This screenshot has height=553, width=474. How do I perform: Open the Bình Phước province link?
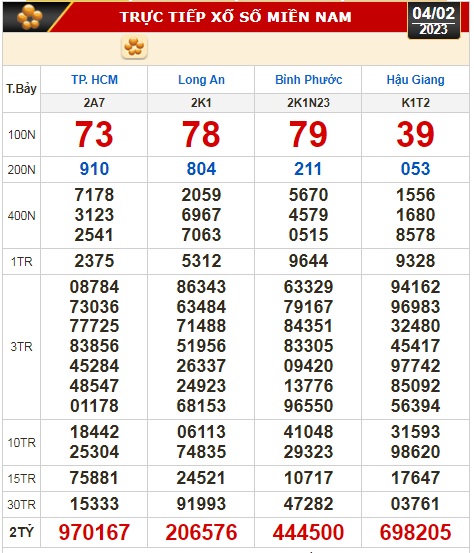[309, 80]
